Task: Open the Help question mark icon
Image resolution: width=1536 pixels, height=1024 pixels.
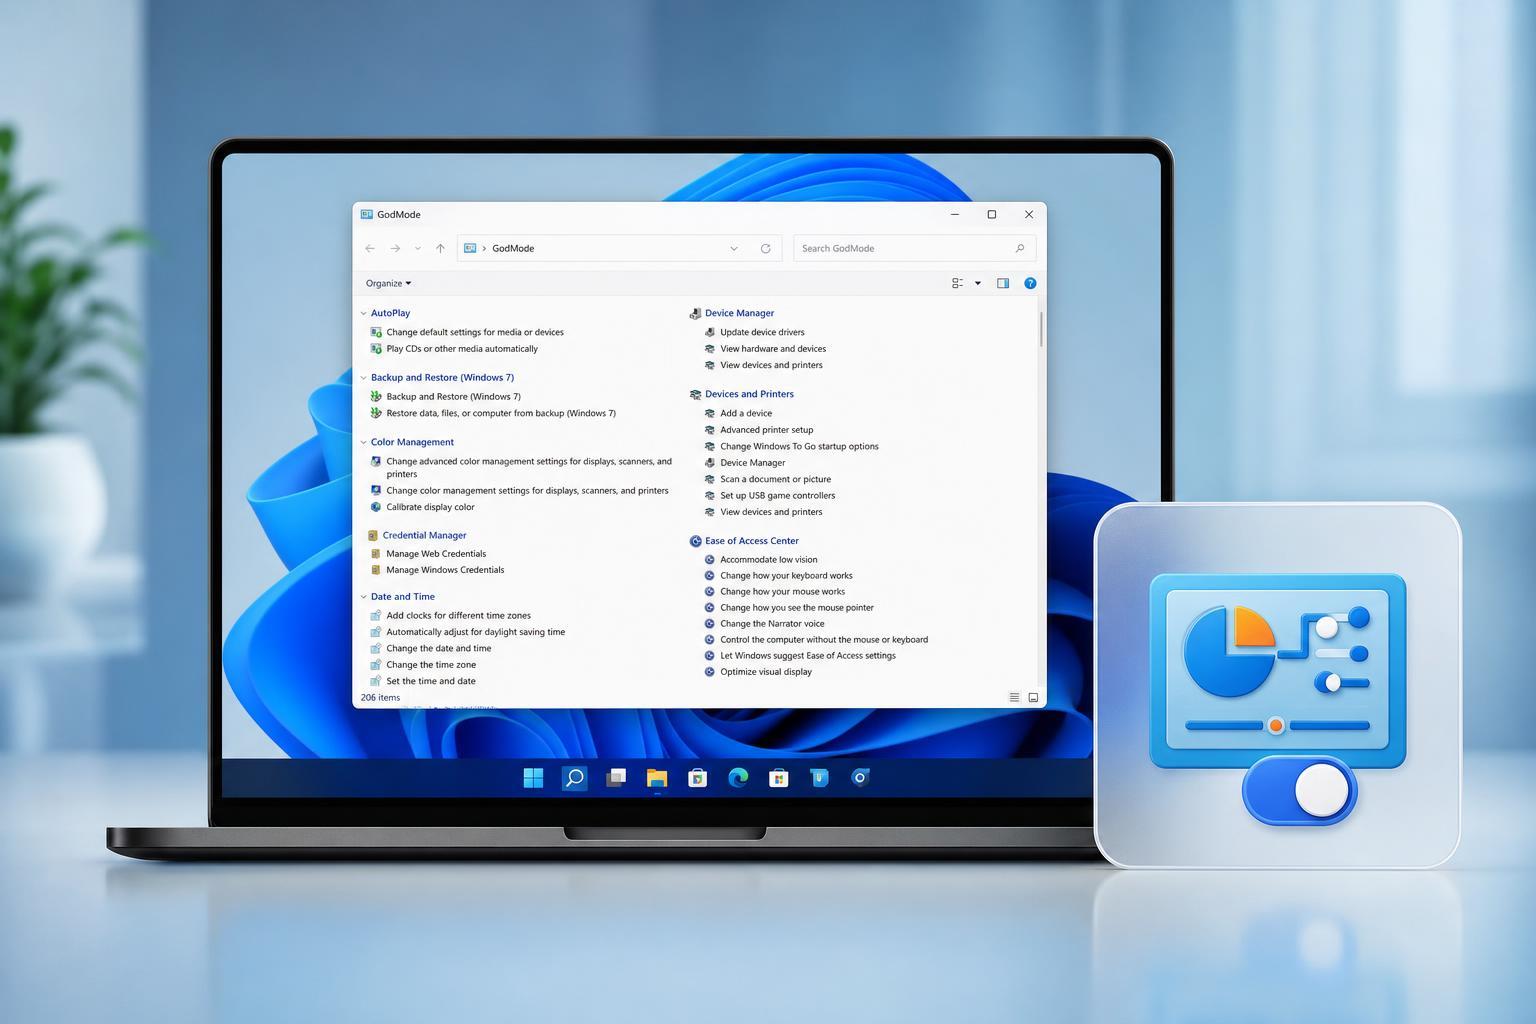Action: (1030, 283)
